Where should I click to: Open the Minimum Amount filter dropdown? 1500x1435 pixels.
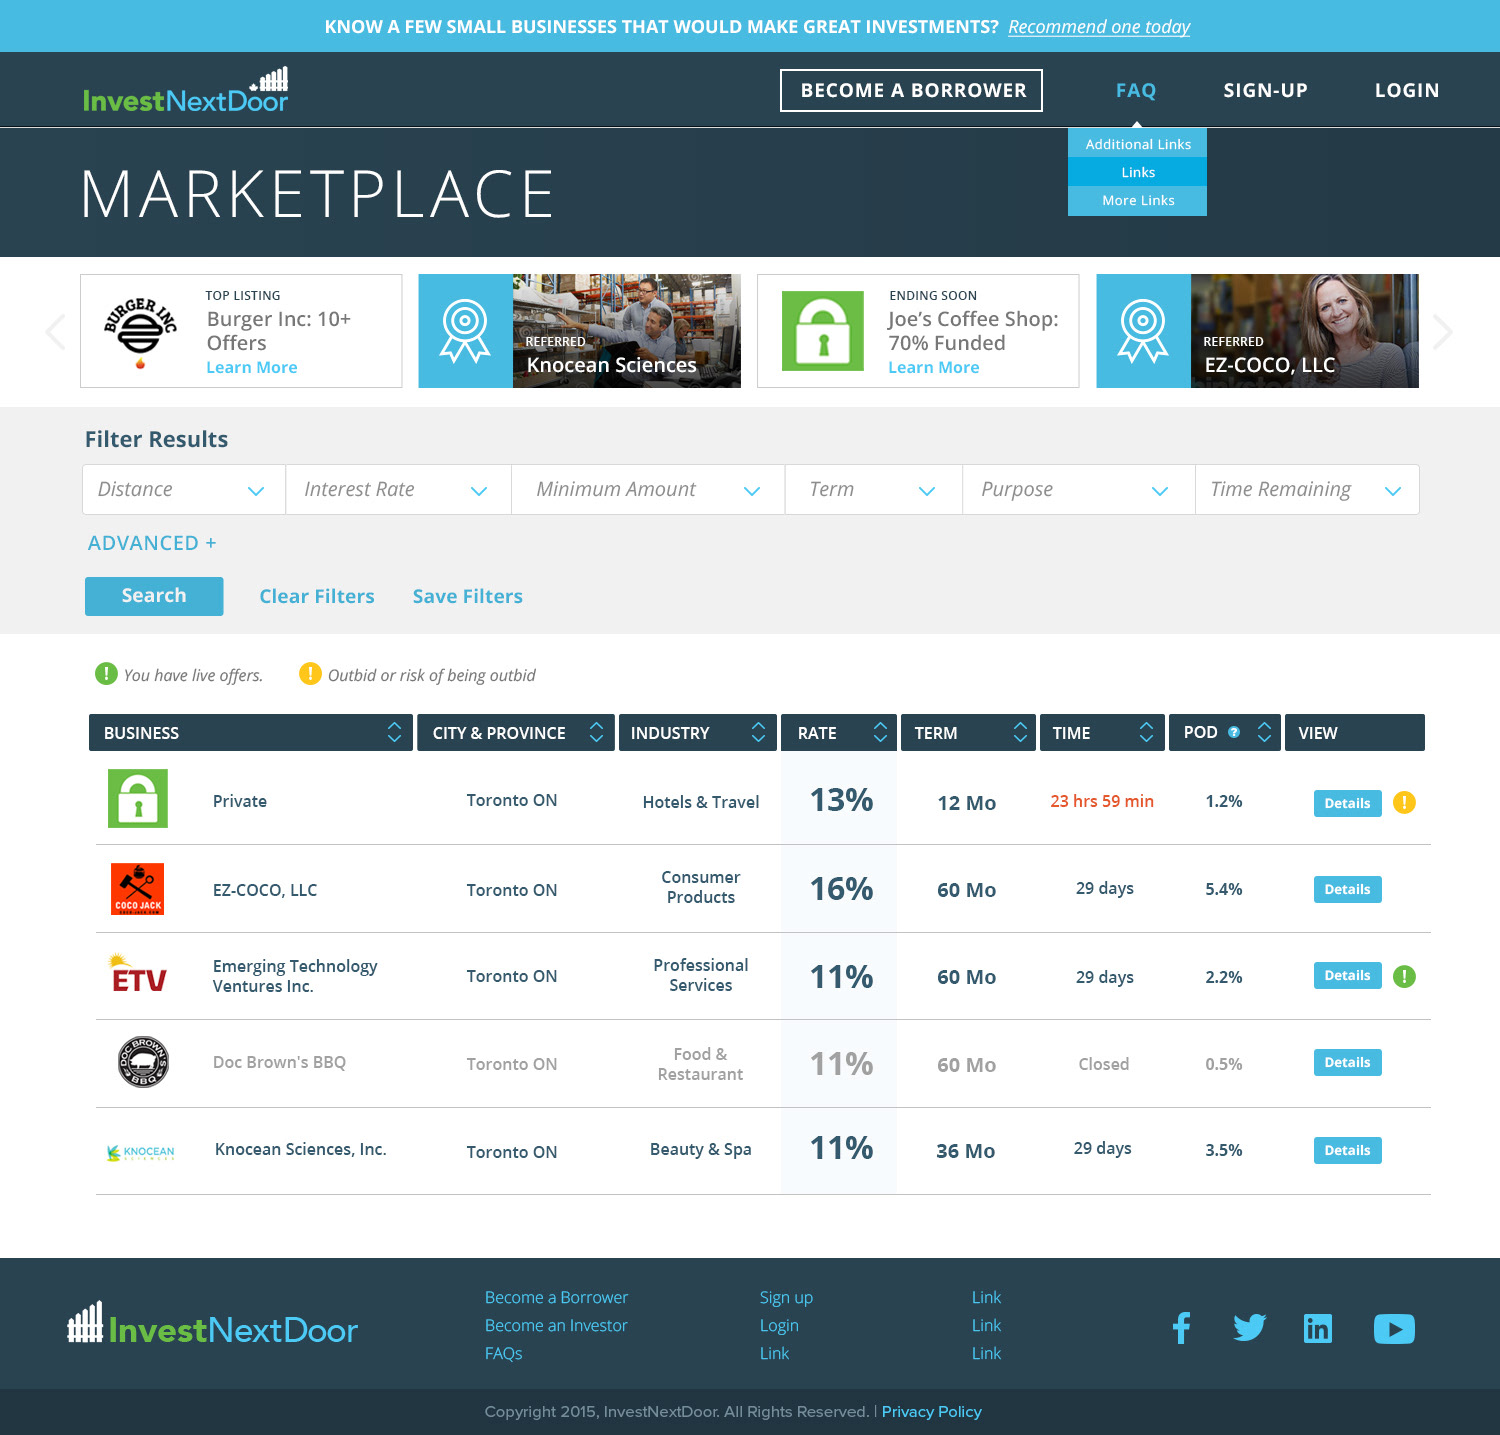pyautogui.click(x=648, y=489)
